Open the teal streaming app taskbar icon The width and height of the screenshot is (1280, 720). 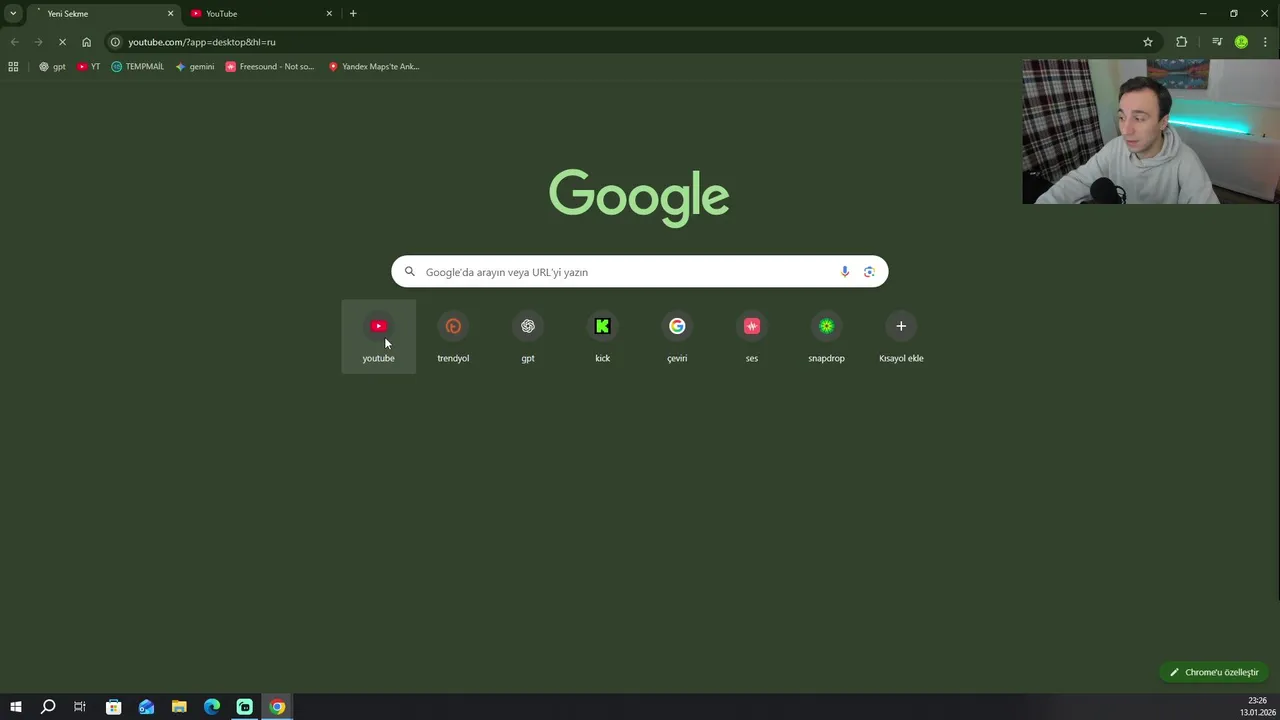click(244, 707)
